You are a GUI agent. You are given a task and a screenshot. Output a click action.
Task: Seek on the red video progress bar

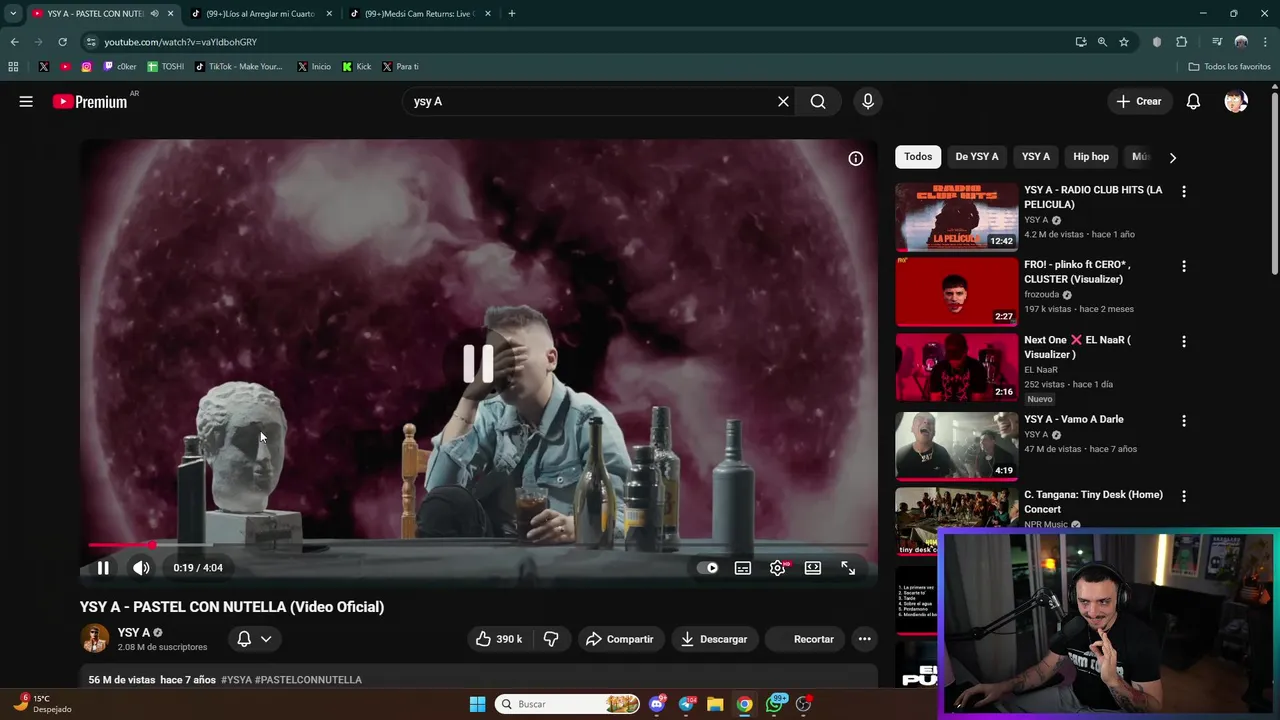point(478,545)
